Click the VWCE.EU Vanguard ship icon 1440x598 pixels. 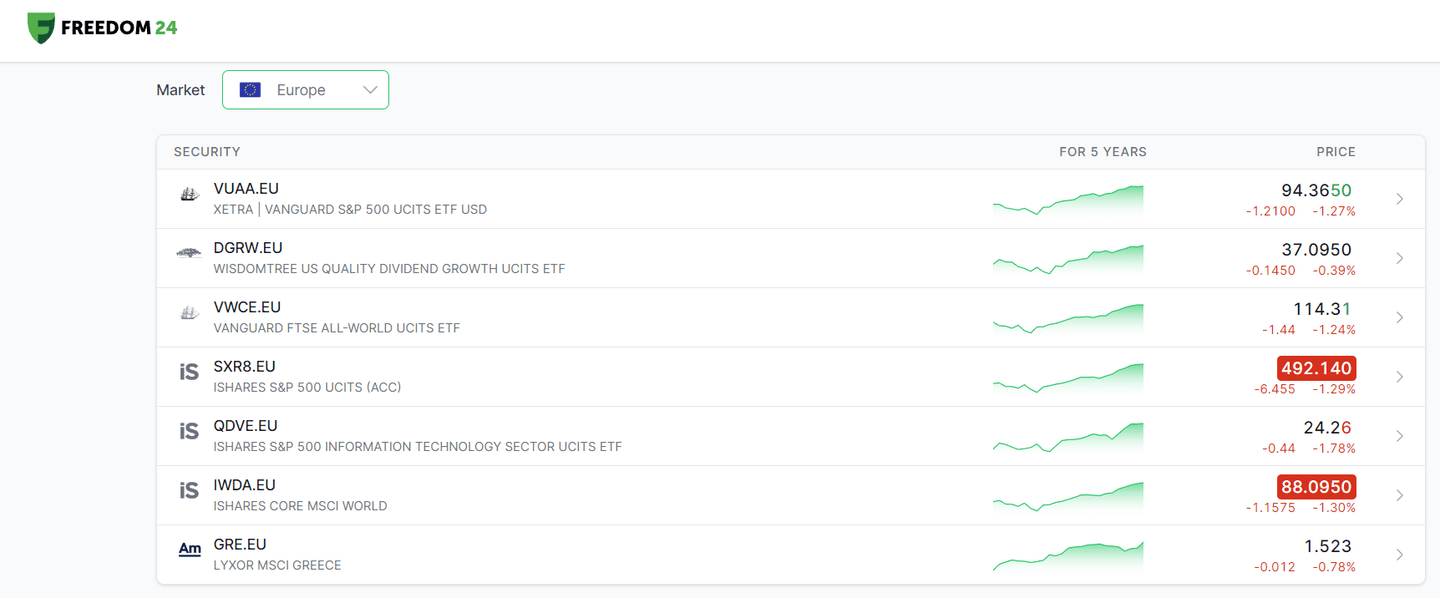pyautogui.click(x=189, y=313)
